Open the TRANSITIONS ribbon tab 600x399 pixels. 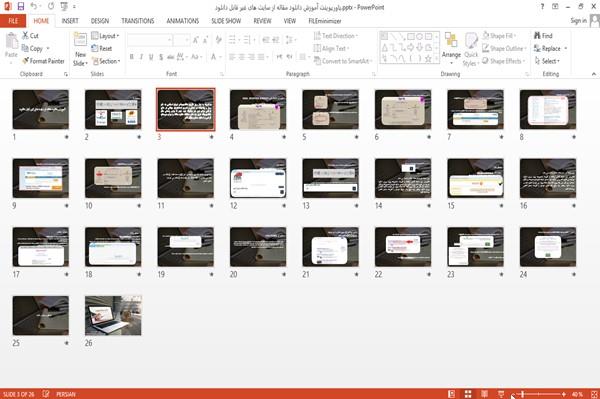(x=138, y=21)
